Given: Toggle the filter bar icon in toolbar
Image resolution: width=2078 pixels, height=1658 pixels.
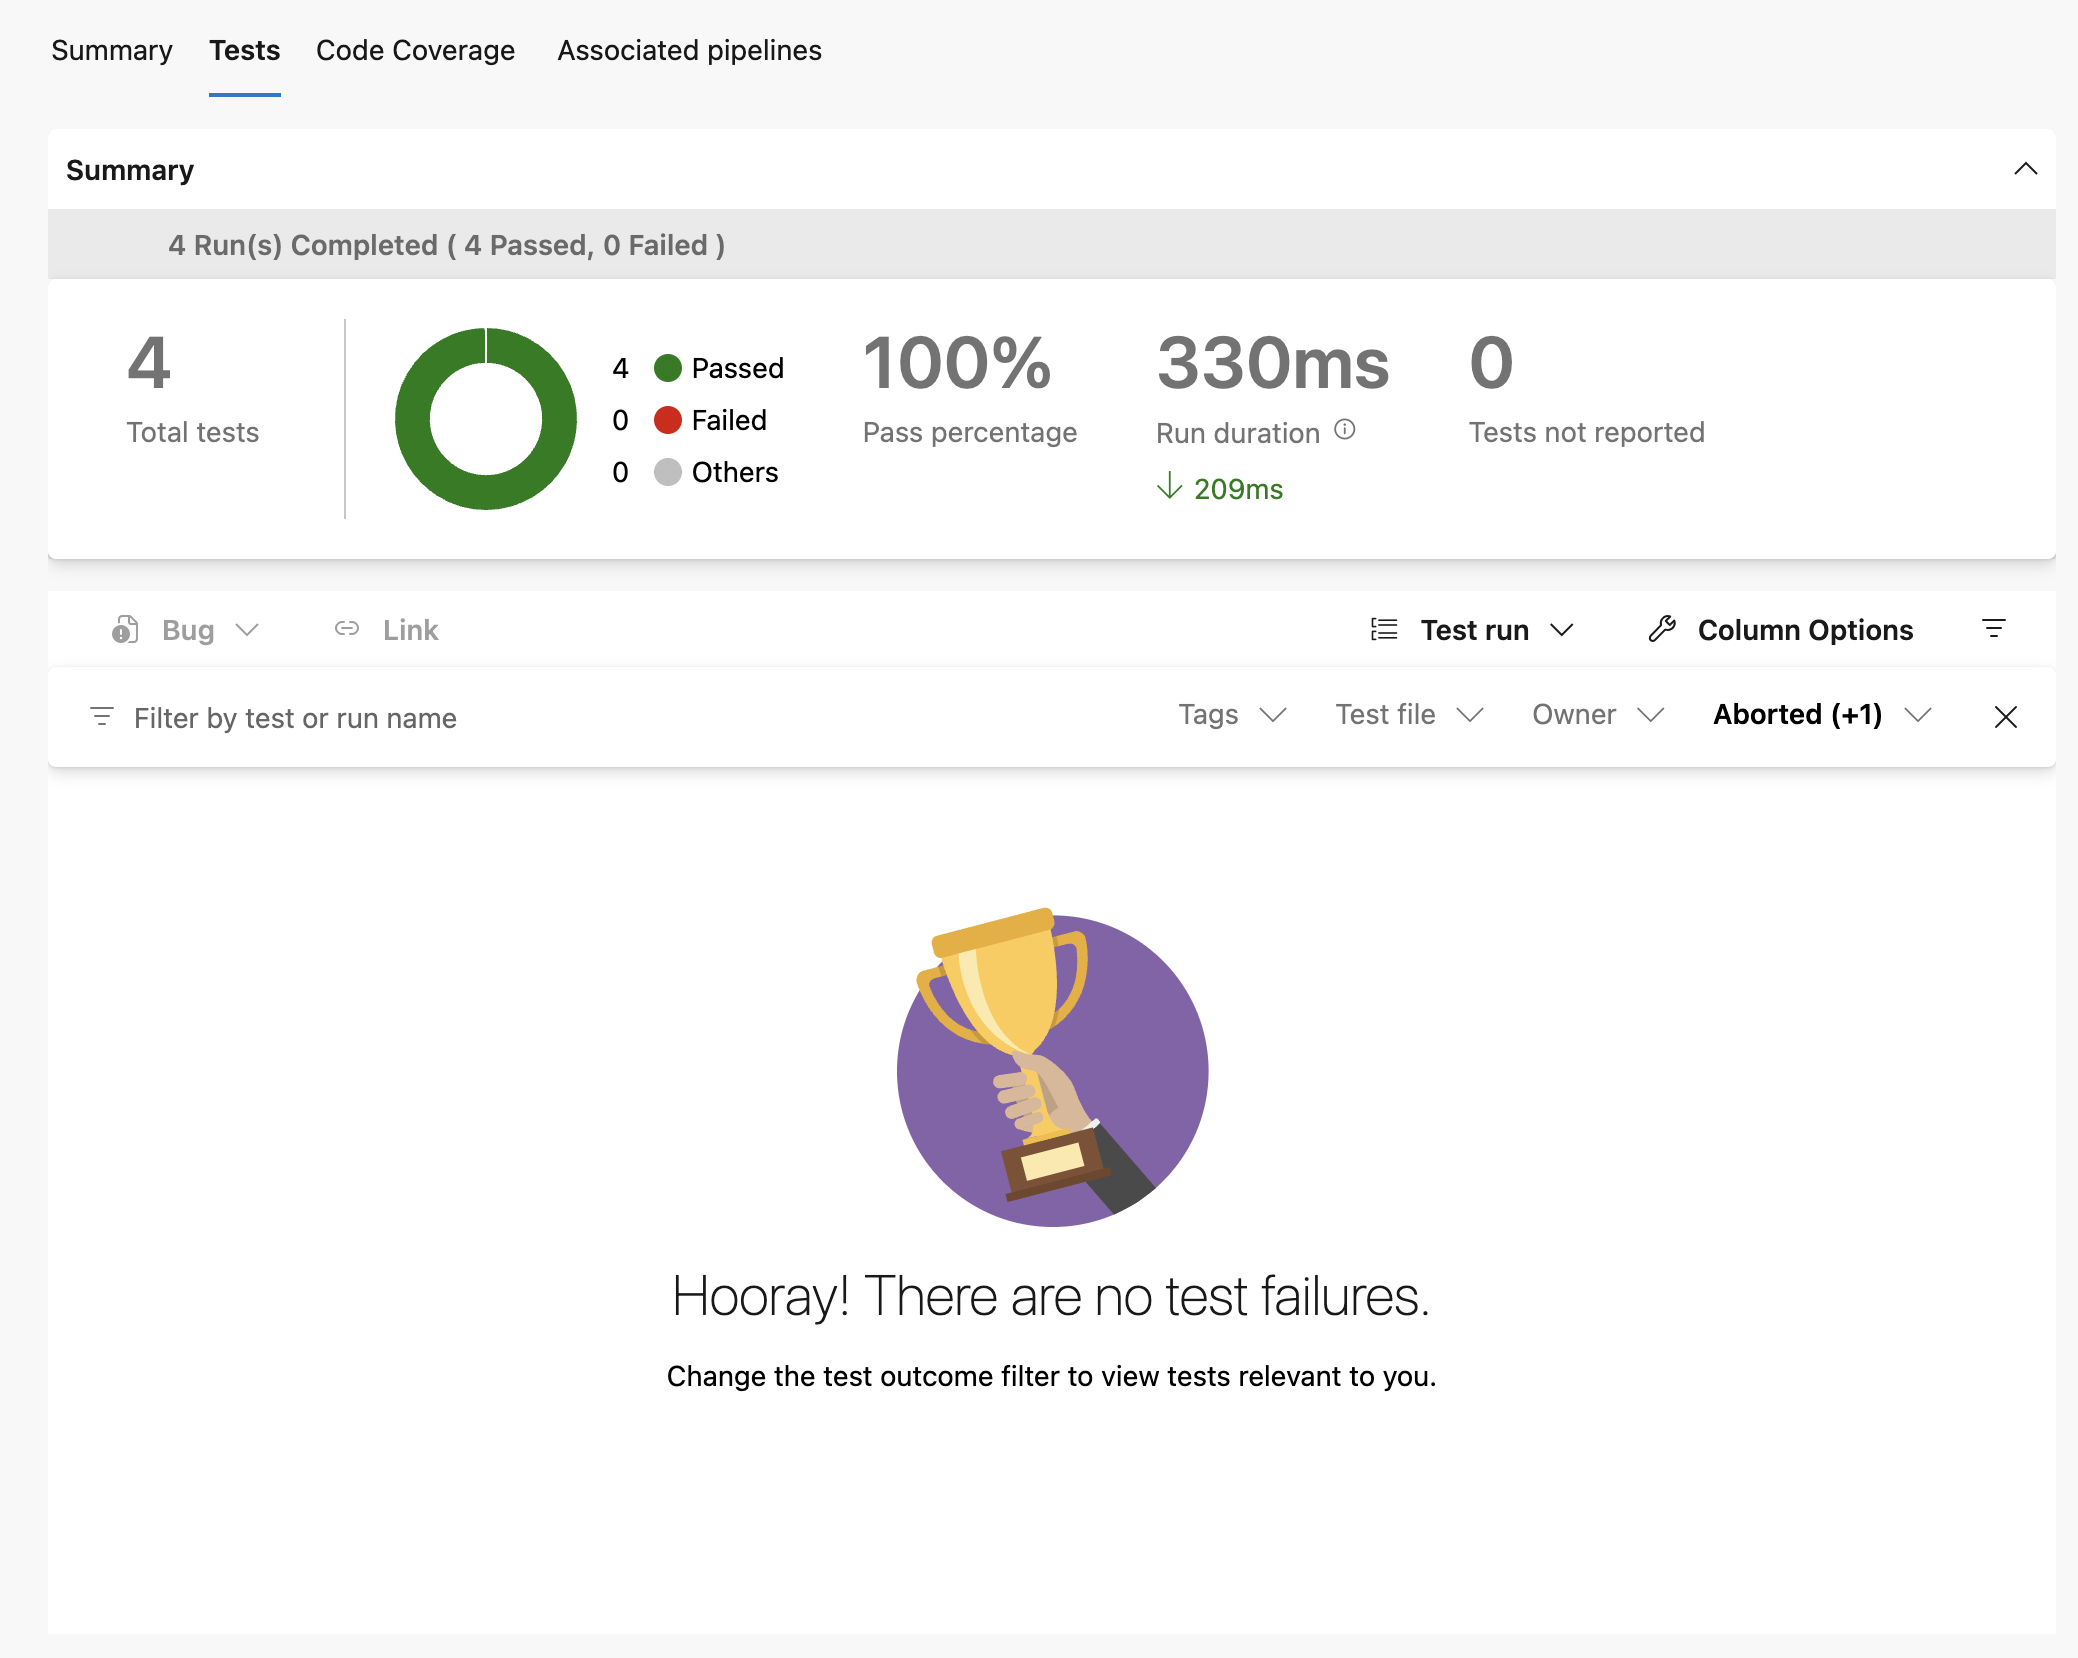Looking at the screenshot, I should 1993,629.
